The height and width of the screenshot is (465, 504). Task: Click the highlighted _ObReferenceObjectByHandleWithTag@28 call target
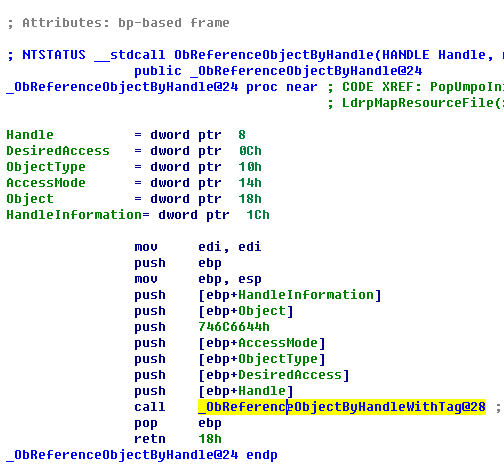pyautogui.click(x=342, y=407)
